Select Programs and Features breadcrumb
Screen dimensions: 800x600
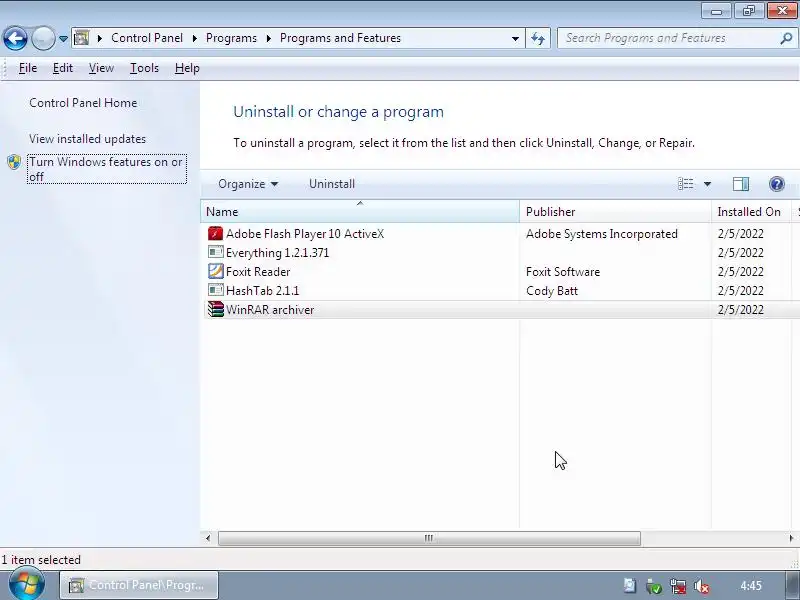coord(340,38)
